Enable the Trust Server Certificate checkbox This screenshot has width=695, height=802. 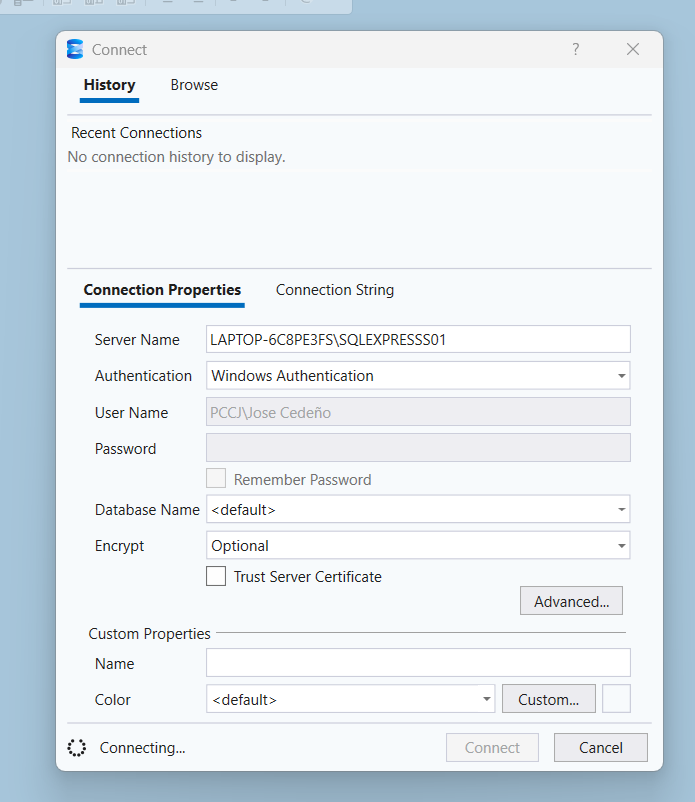pyautogui.click(x=216, y=576)
